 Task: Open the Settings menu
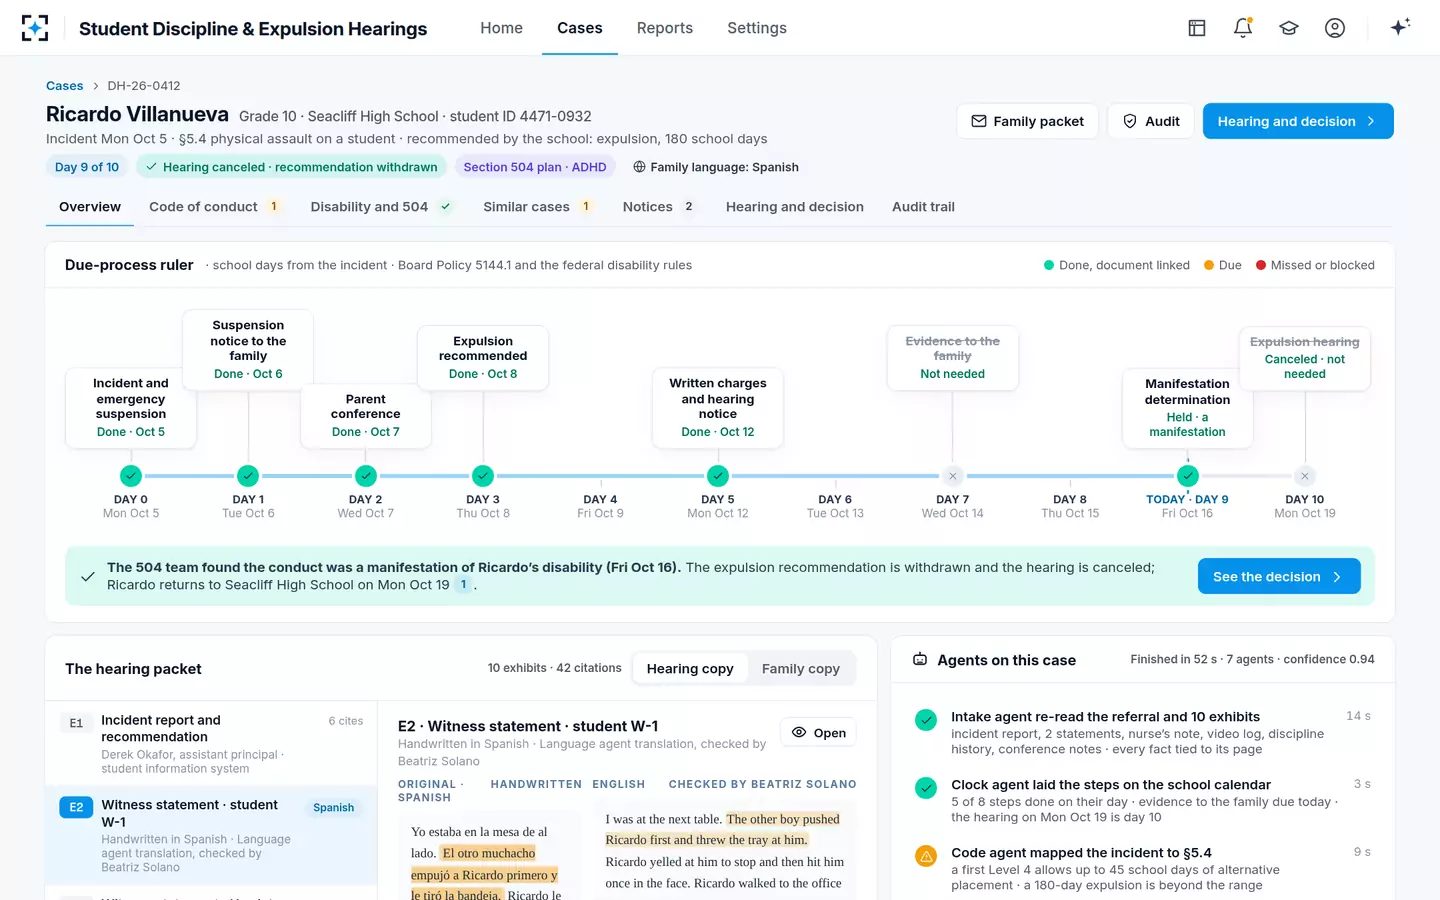(757, 28)
